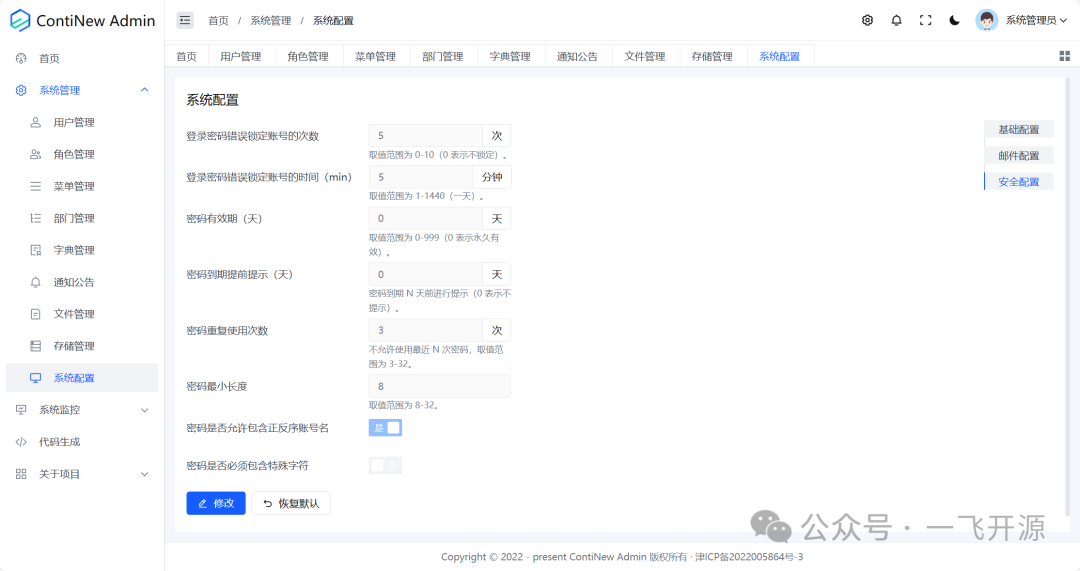Toggle 密码是否必须包含特殊字符 switch
This screenshot has height=571, width=1080.
click(x=385, y=466)
